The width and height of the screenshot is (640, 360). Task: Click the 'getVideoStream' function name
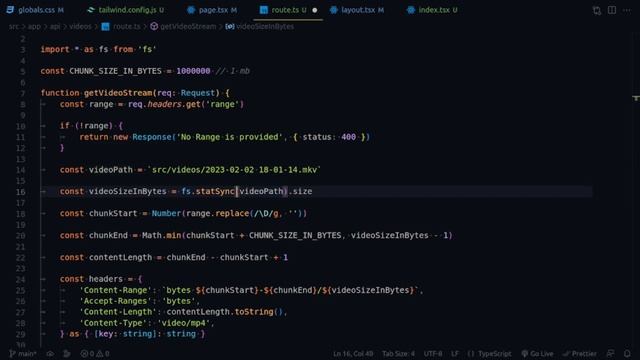(x=118, y=93)
